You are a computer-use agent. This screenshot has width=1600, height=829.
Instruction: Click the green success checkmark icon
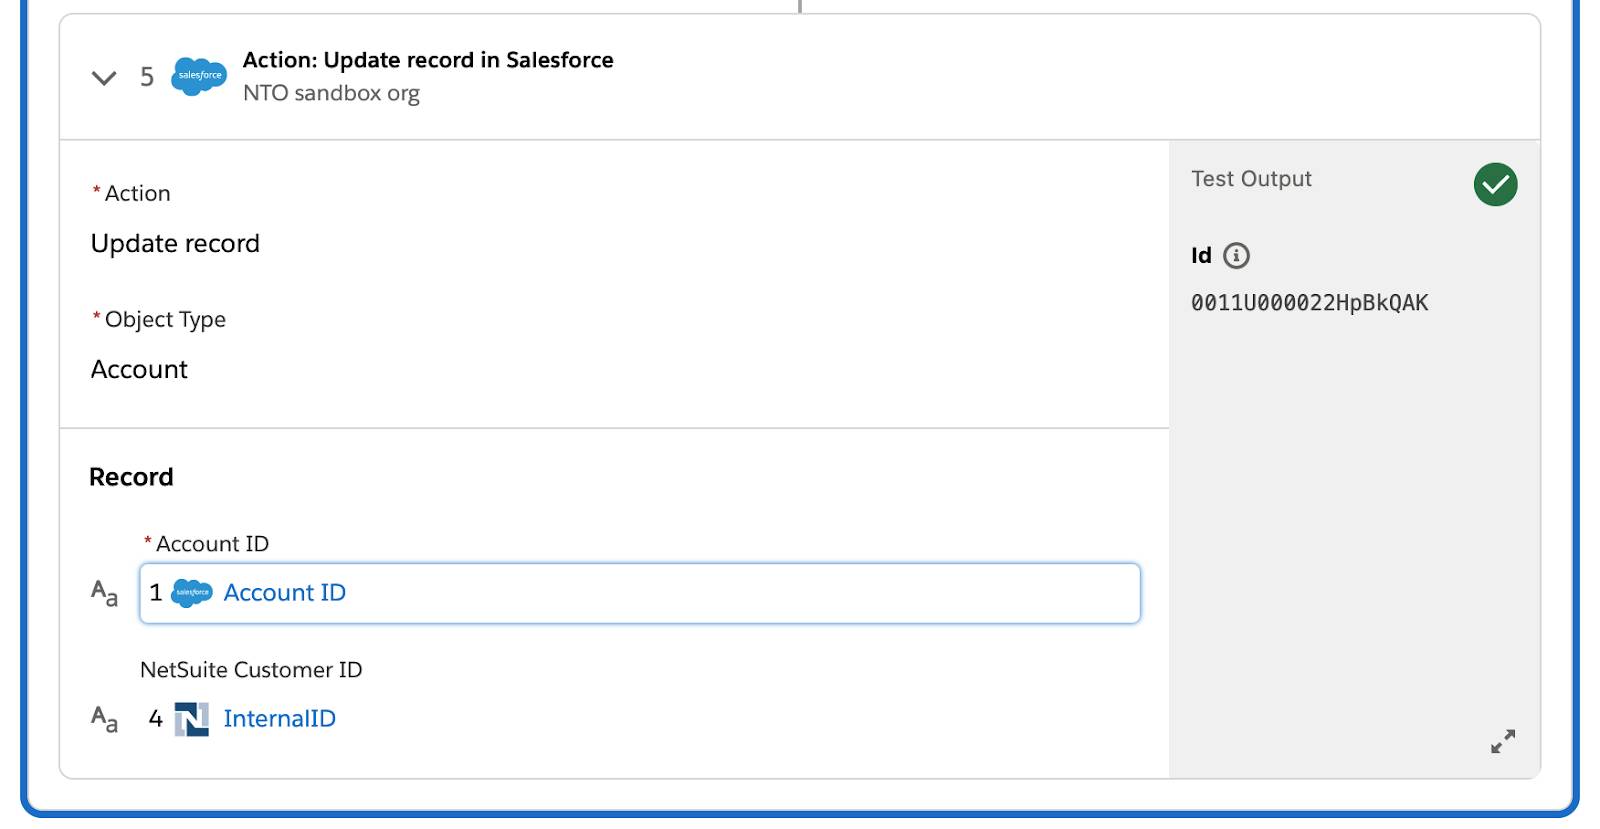click(x=1495, y=185)
